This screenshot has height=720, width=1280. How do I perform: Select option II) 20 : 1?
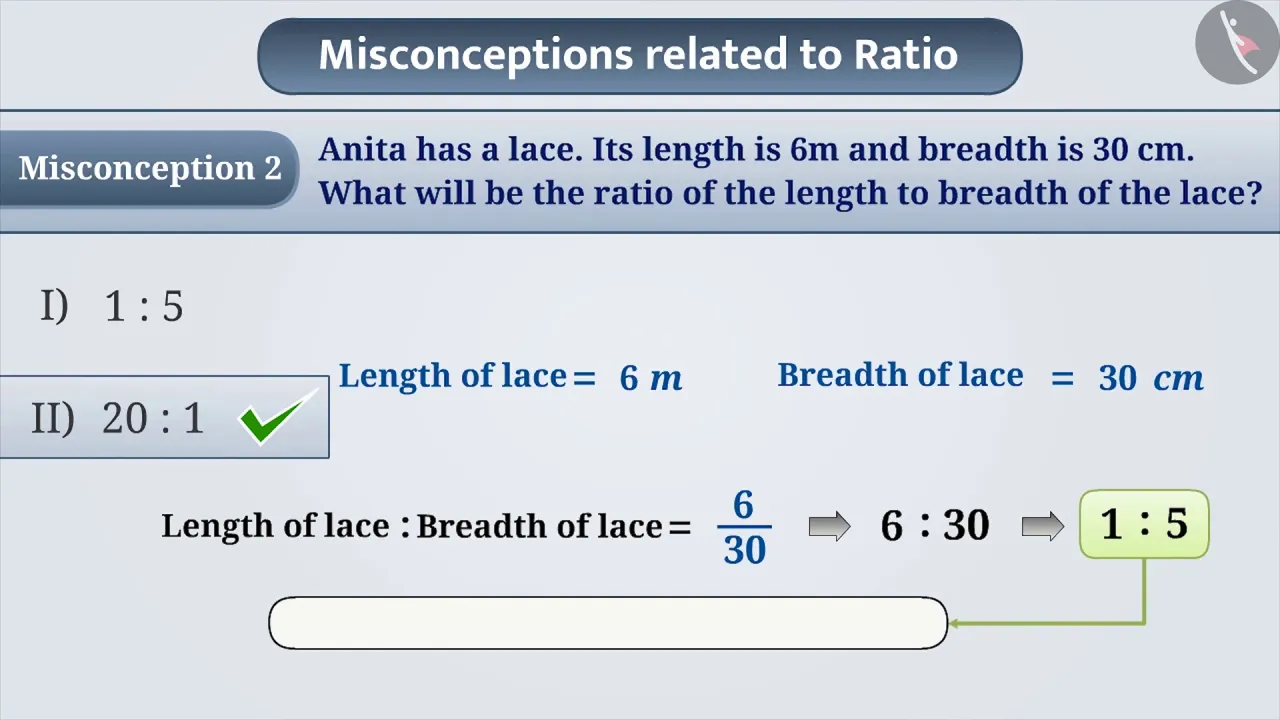point(165,418)
